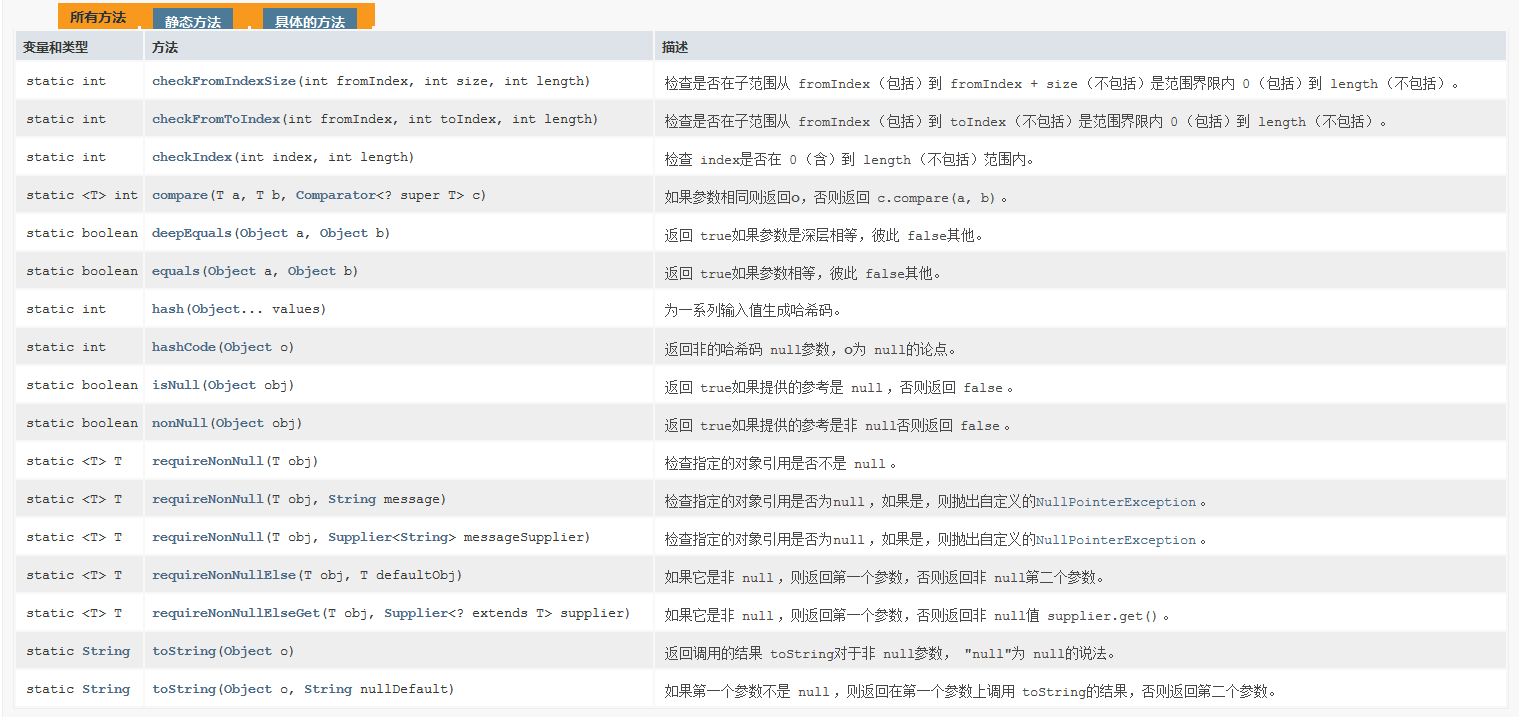Open the checkFromToIndex method link
This screenshot has height=717, width=1519.
click(x=216, y=119)
